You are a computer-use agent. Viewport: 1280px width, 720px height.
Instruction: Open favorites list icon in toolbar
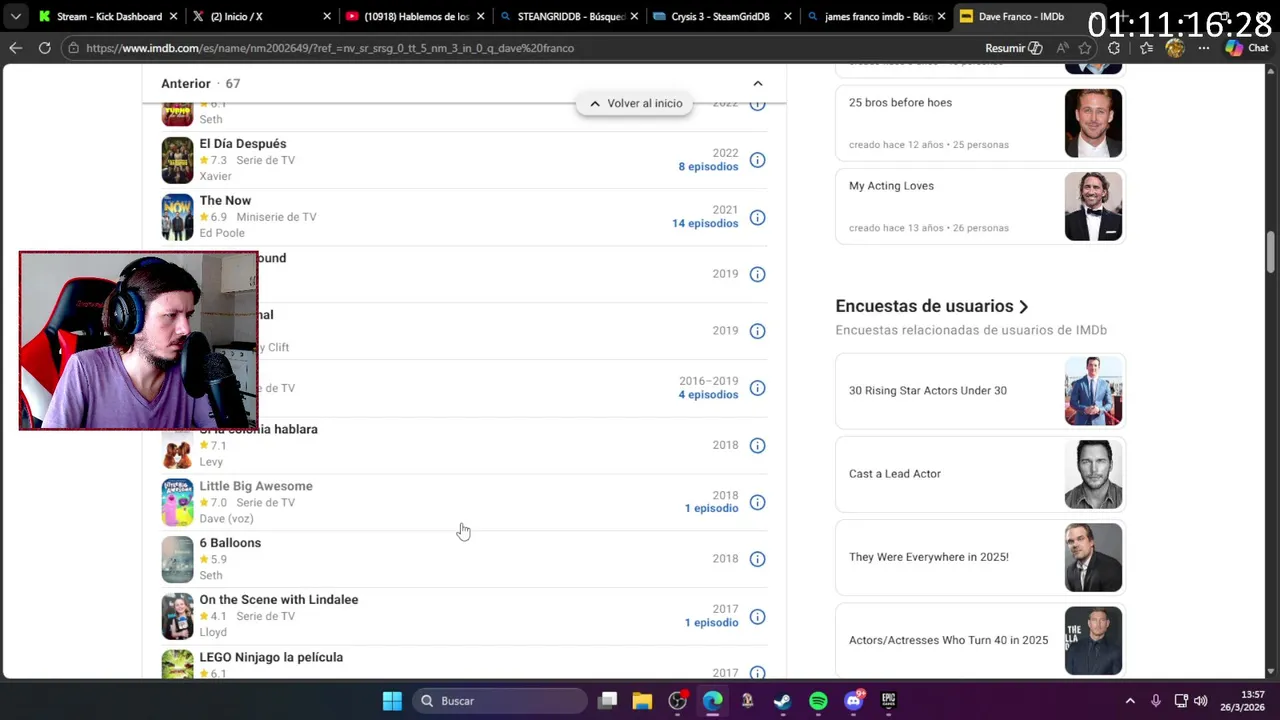click(x=1144, y=48)
